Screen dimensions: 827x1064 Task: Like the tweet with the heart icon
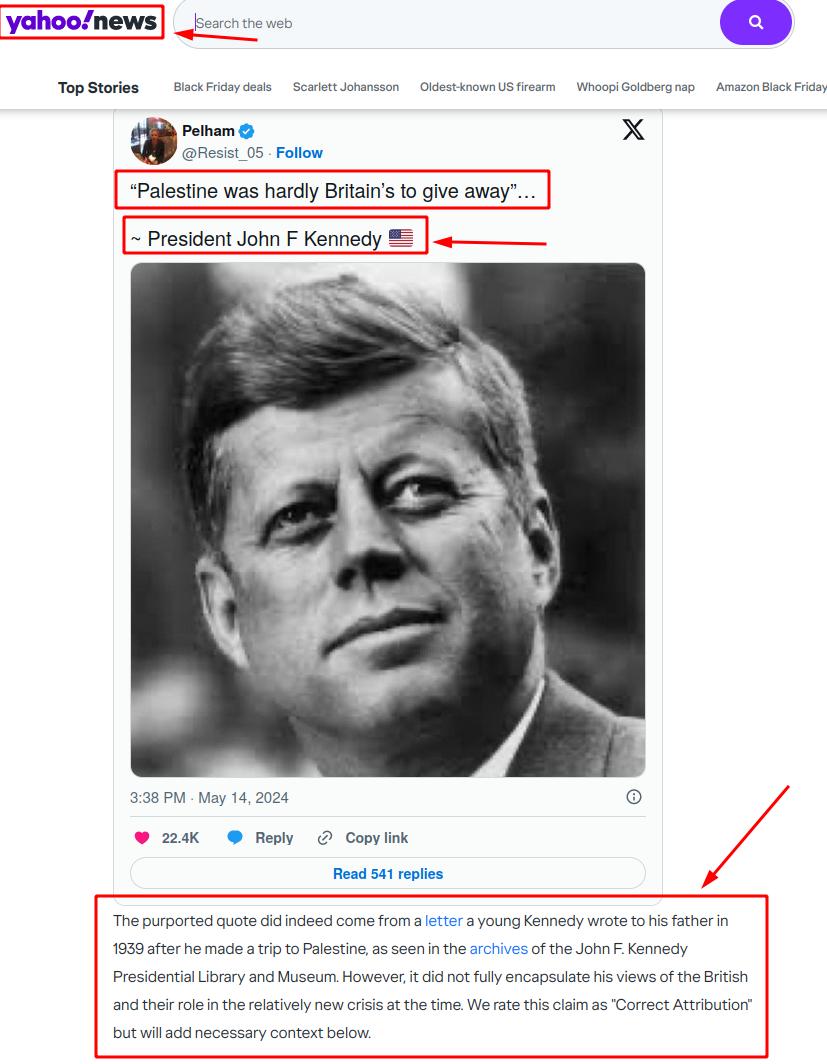point(142,838)
